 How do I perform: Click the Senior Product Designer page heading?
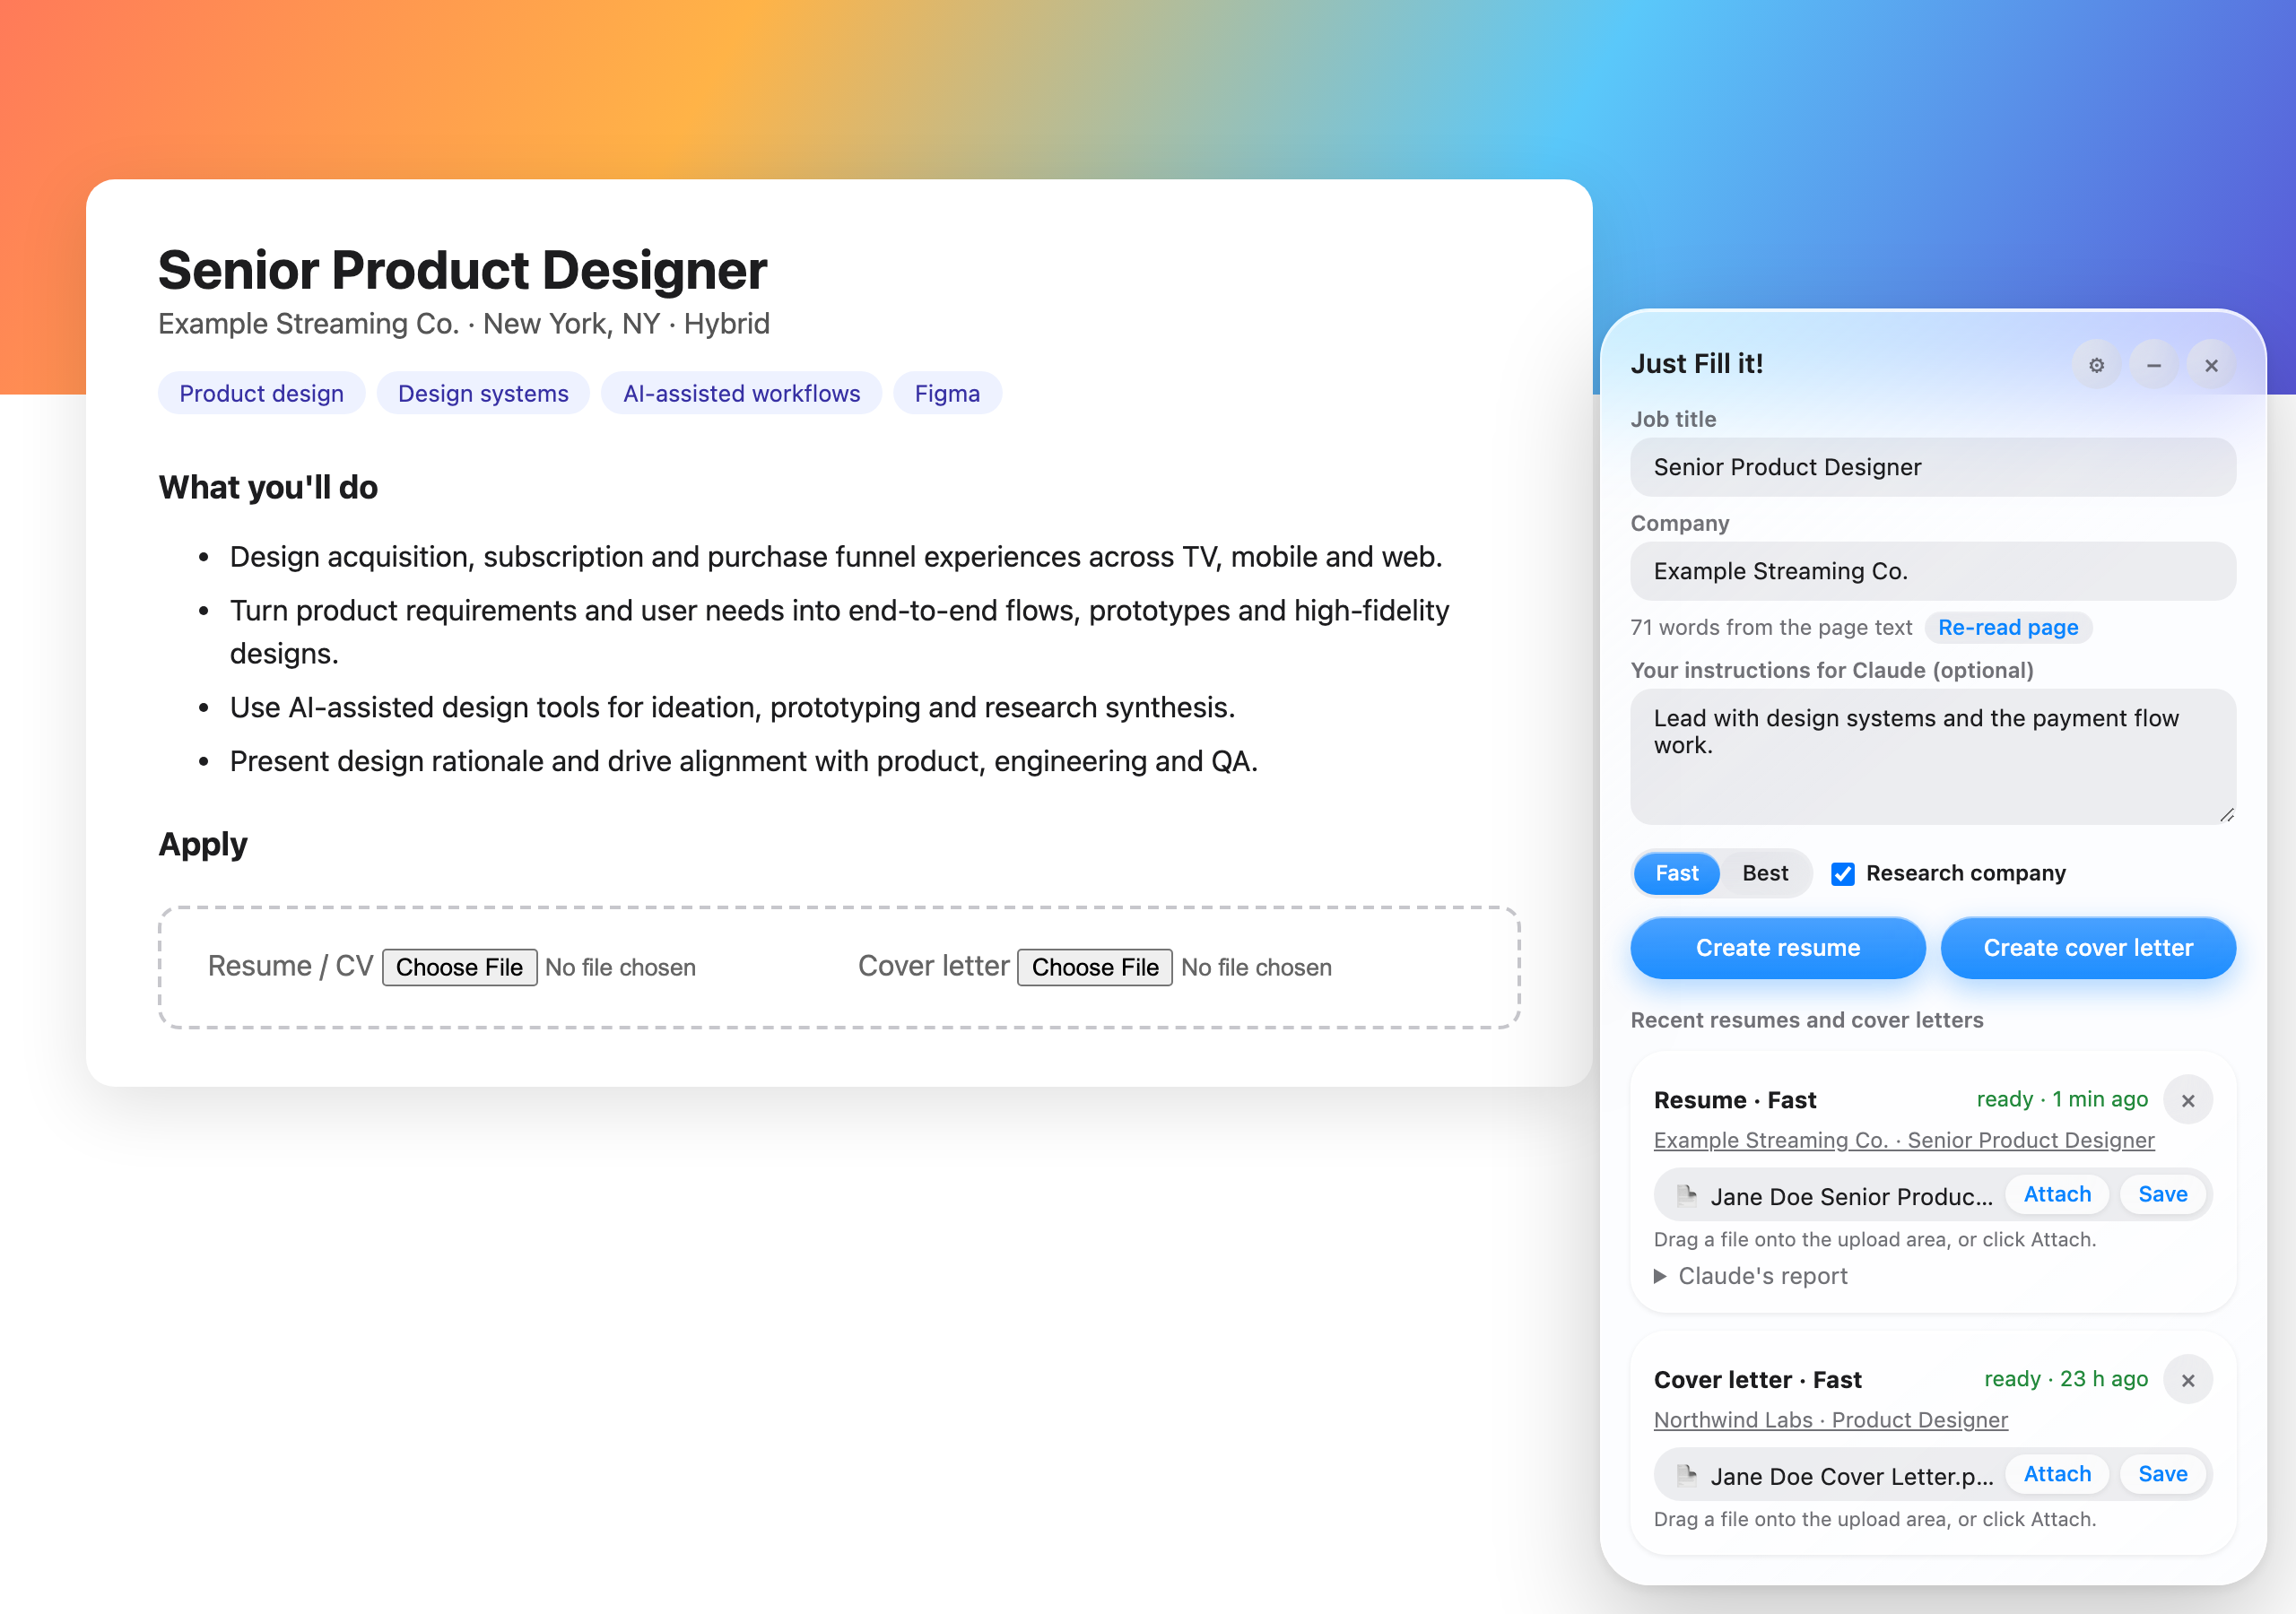pos(463,270)
